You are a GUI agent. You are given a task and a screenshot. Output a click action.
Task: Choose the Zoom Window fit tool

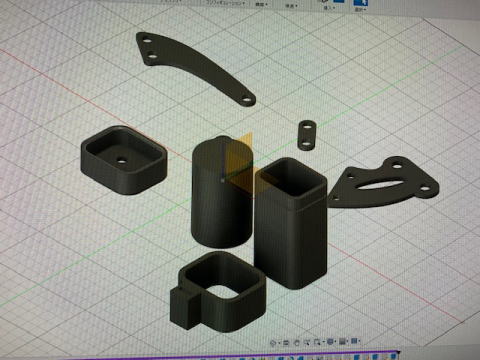click(x=317, y=342)
